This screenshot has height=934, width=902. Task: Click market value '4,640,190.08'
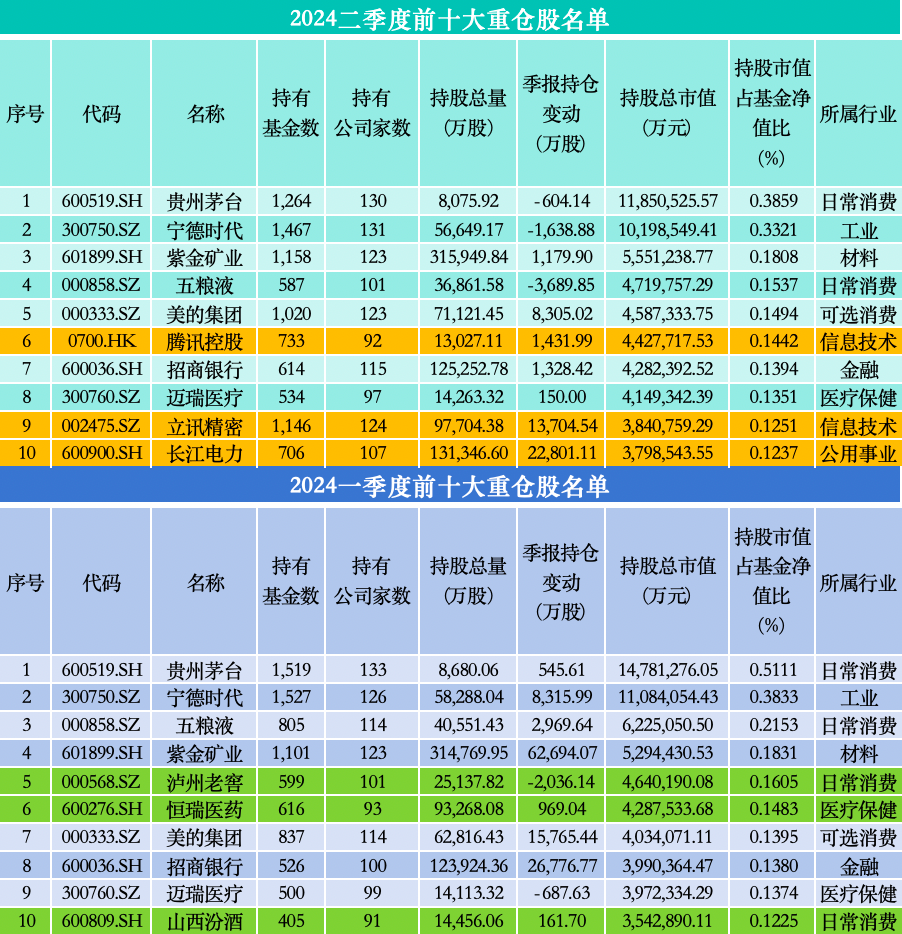(668, 782)
